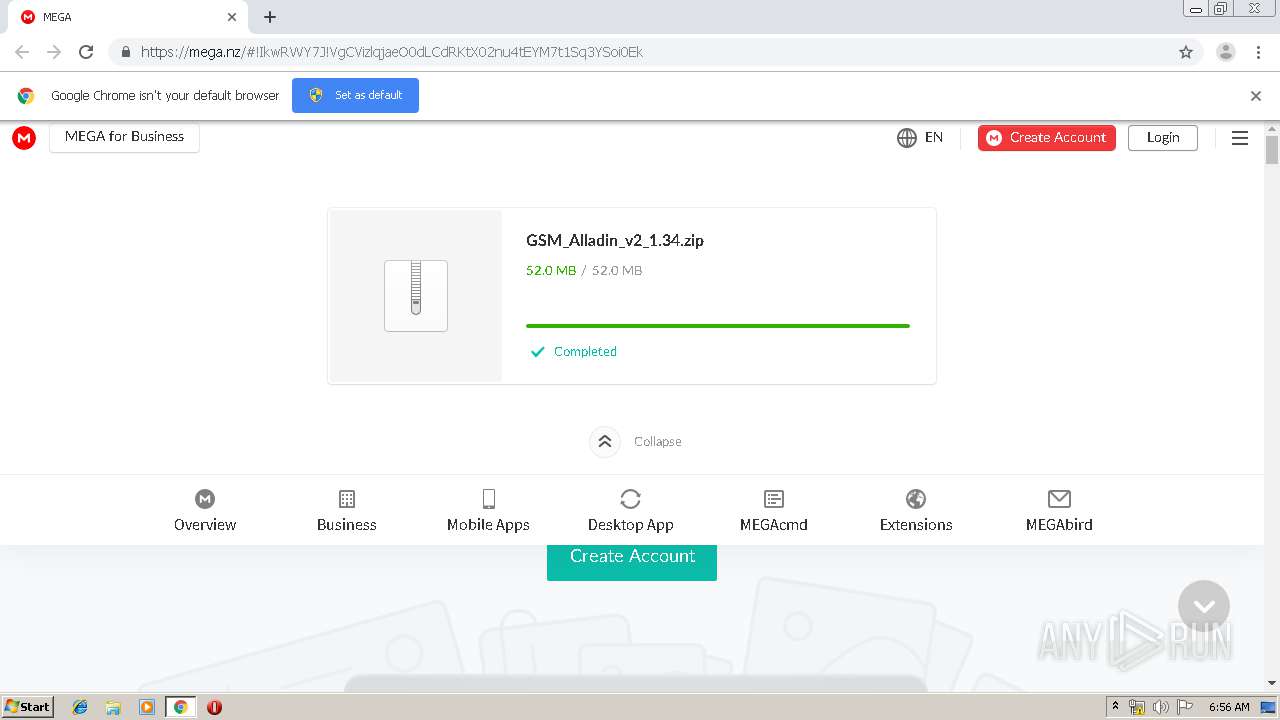Click the address bar URL

click(392, 52)
